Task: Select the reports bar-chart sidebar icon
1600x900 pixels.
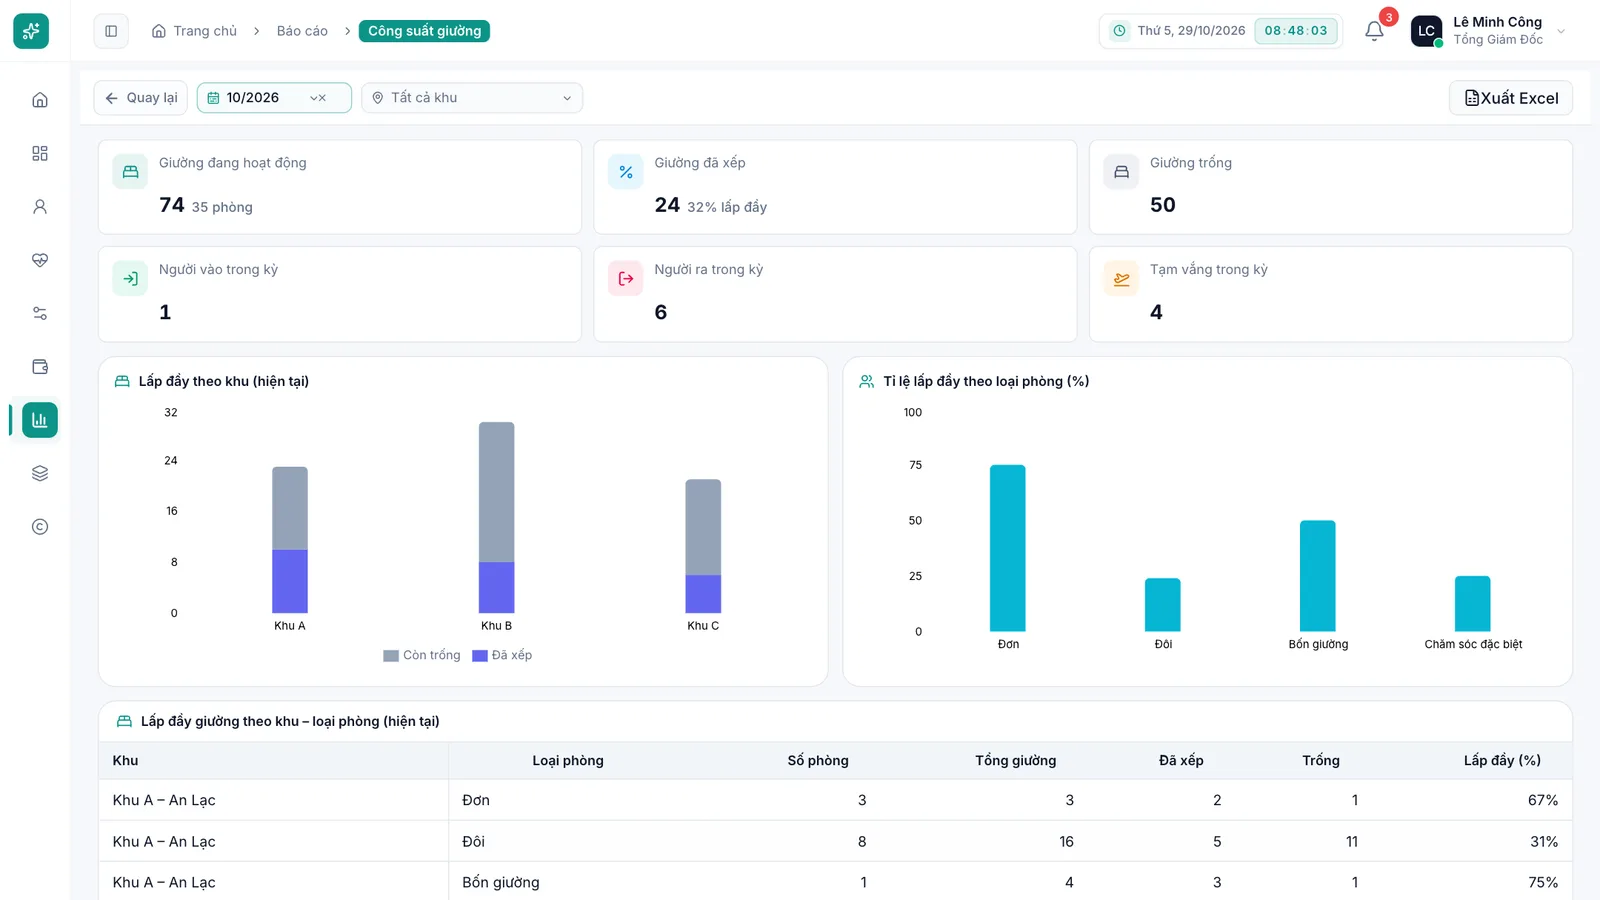Action: coord(40,420)
